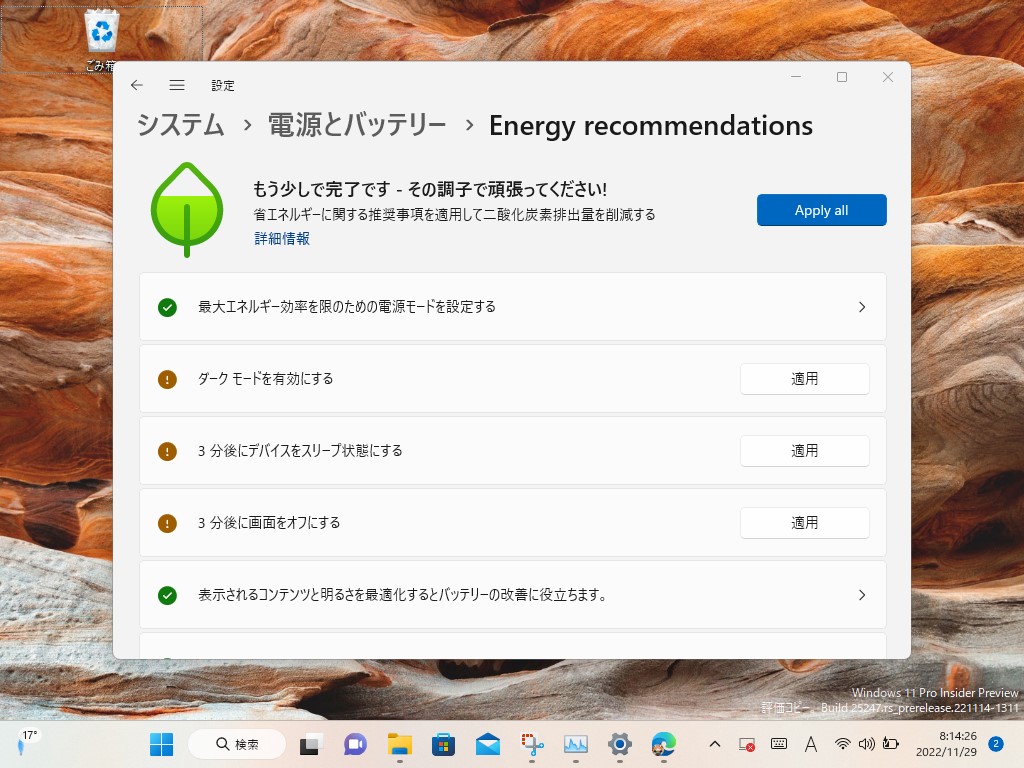Click the Apply all button
Screen dimensions: 1024x768
(821, 210)
